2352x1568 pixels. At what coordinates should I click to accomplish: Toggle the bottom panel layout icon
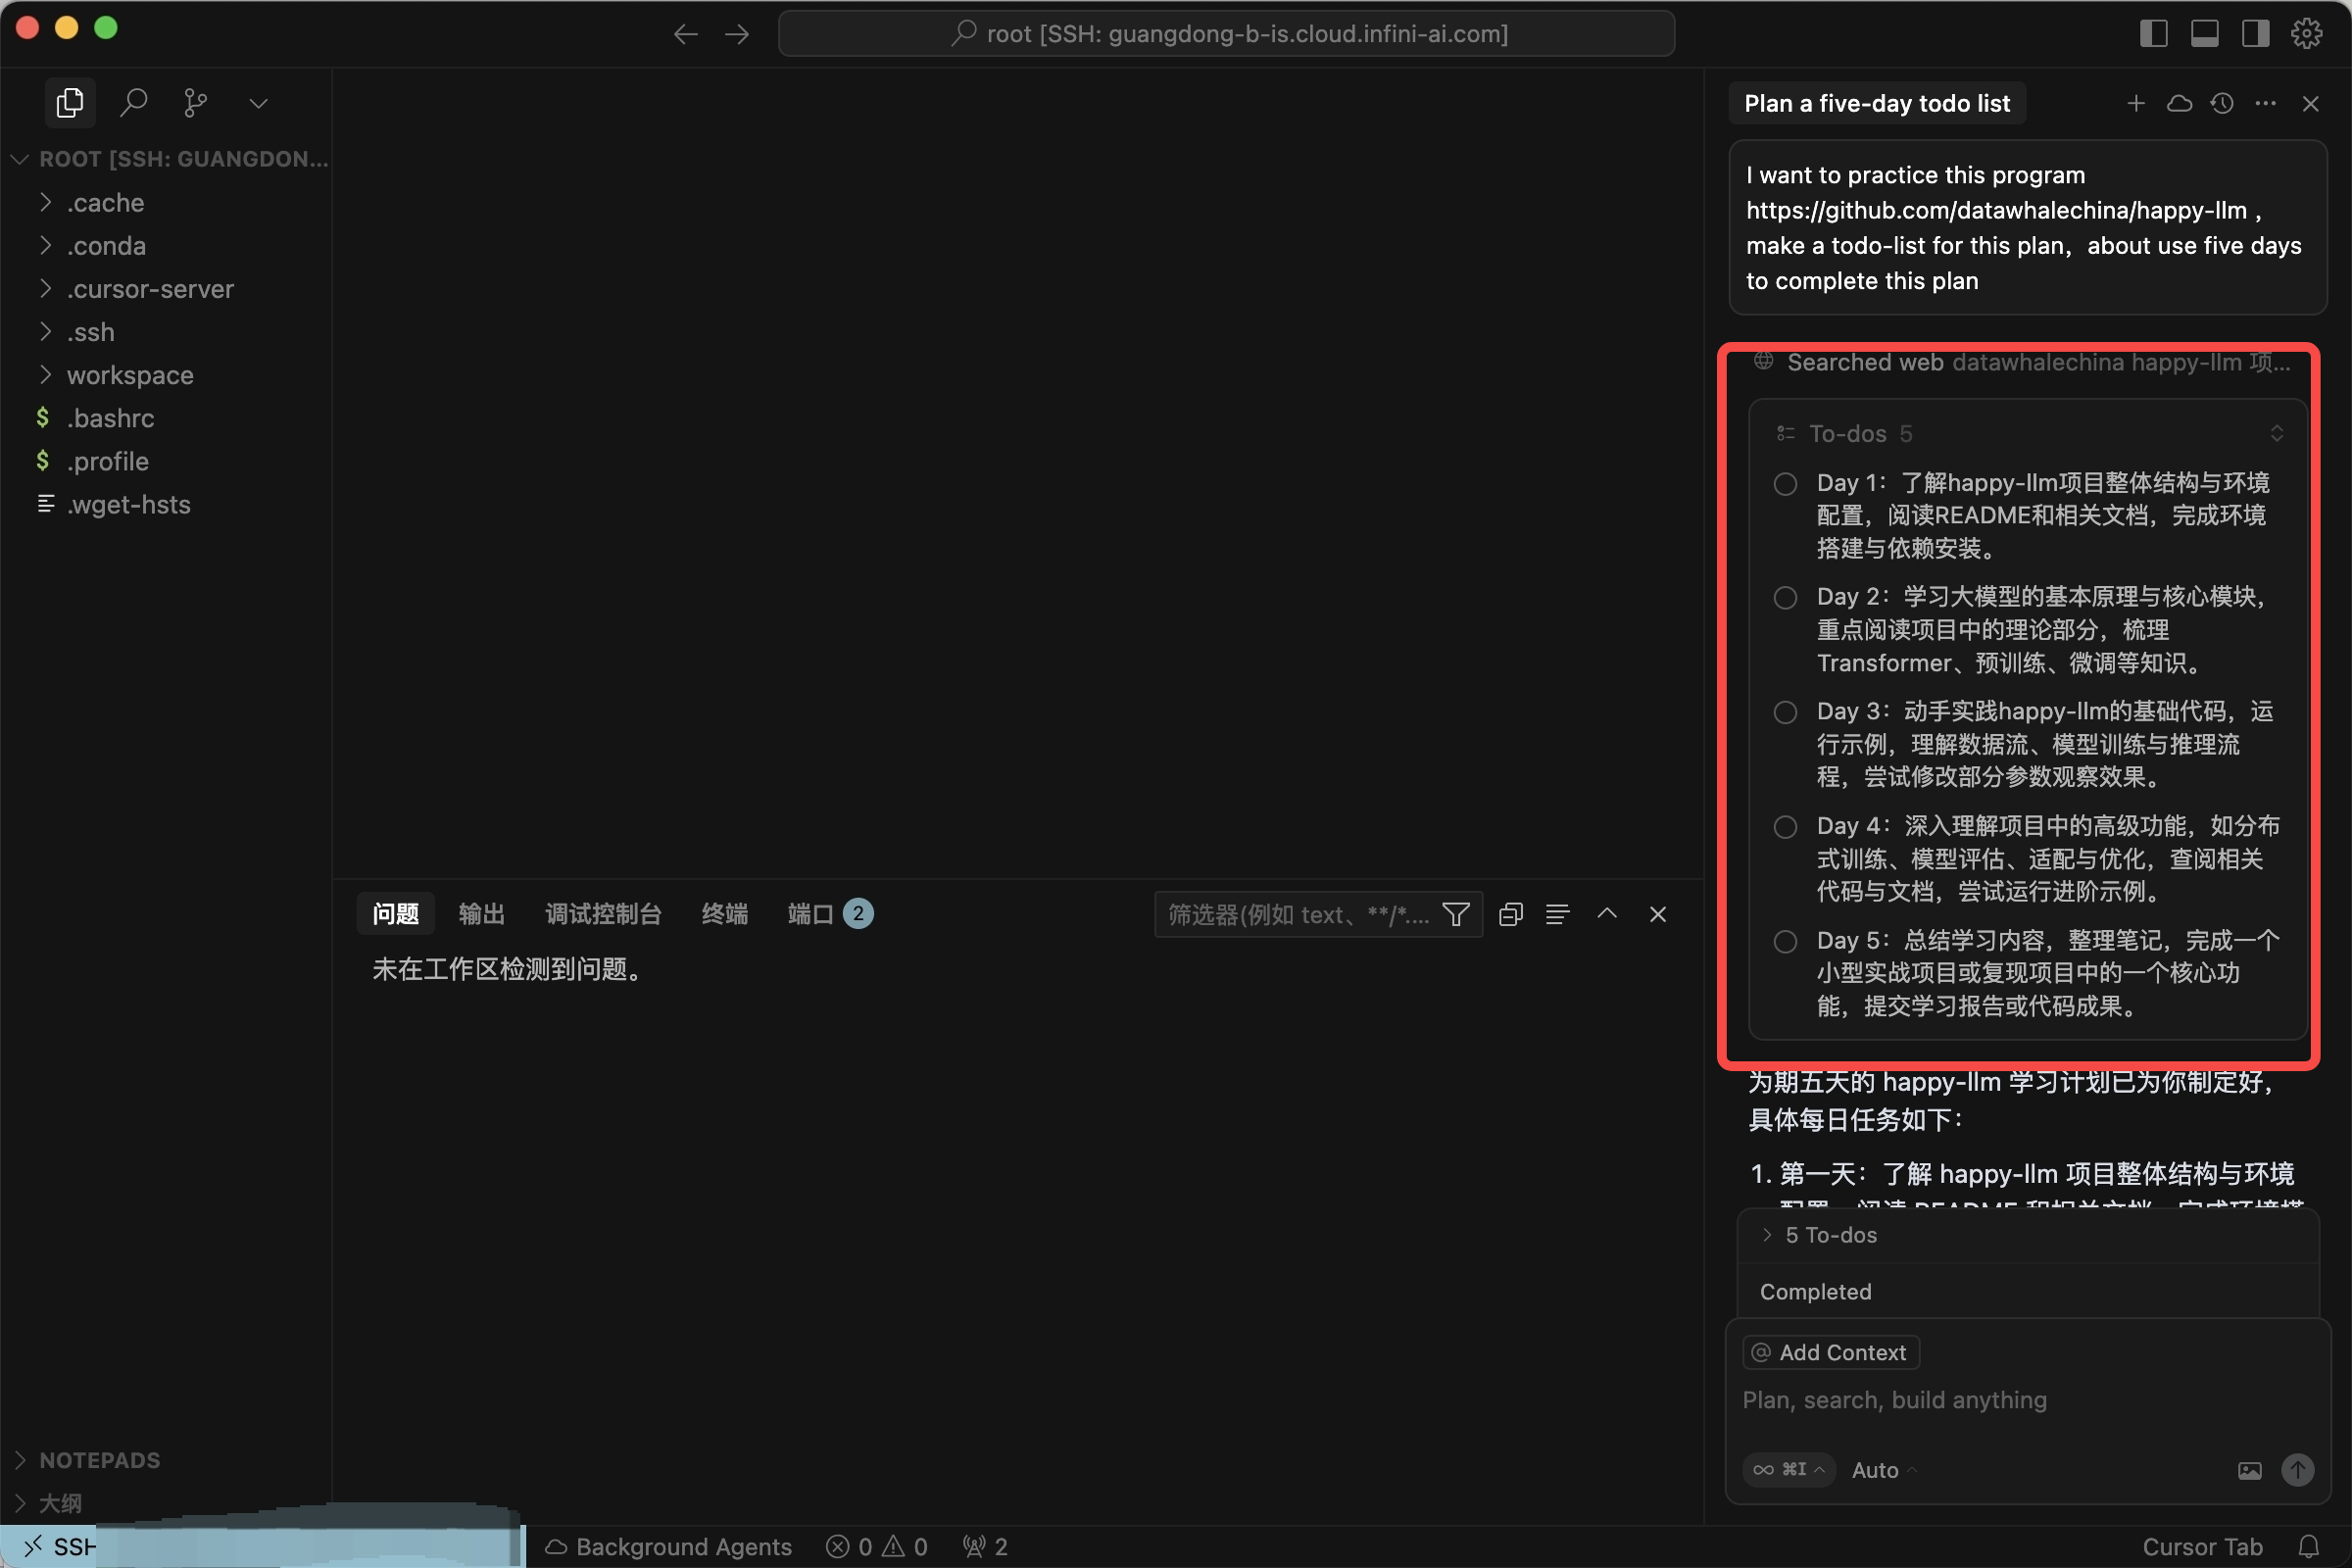pos(2205,34)
